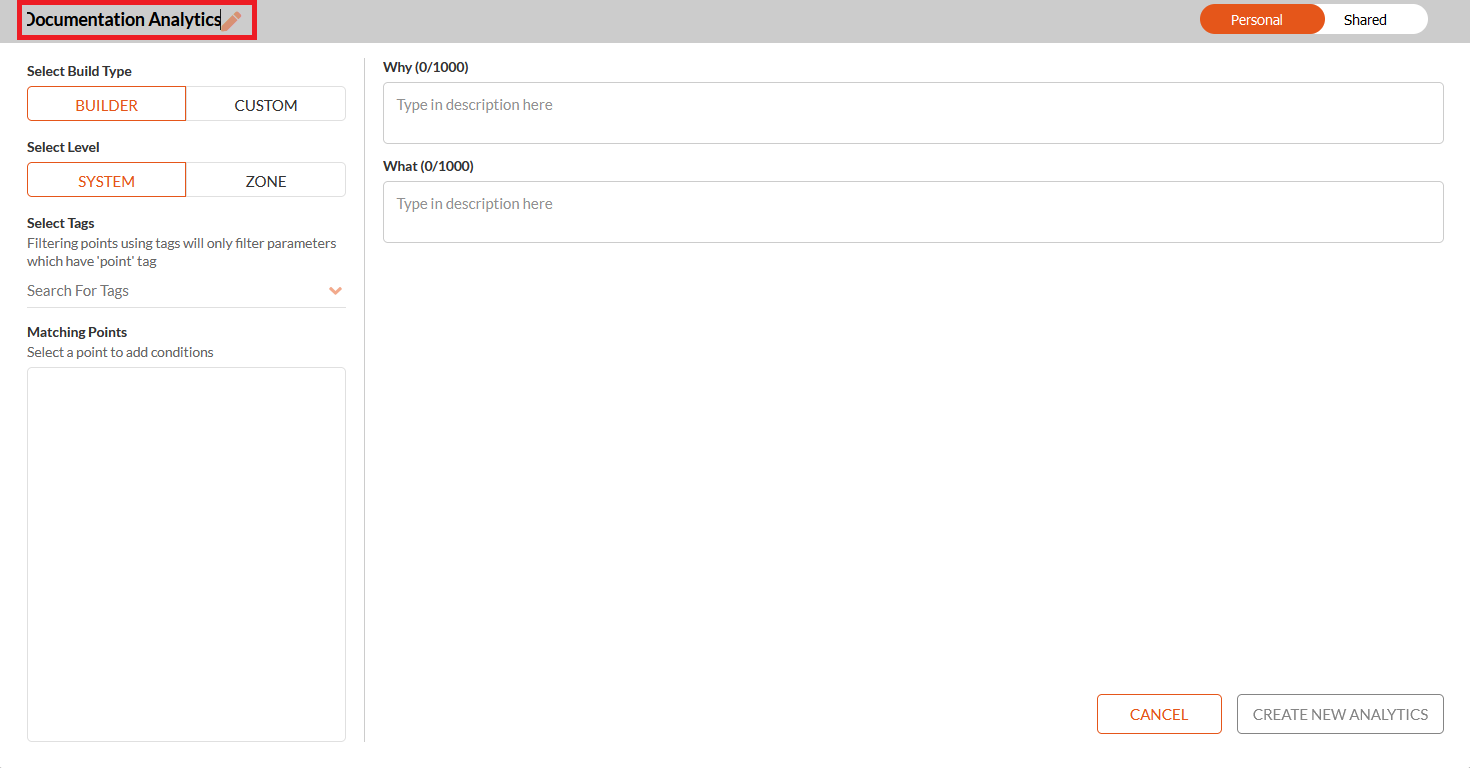The height and width of the screenshot is (768, 1470).
Task: Choose ZONE level
Action: click(x=266, y=180)
